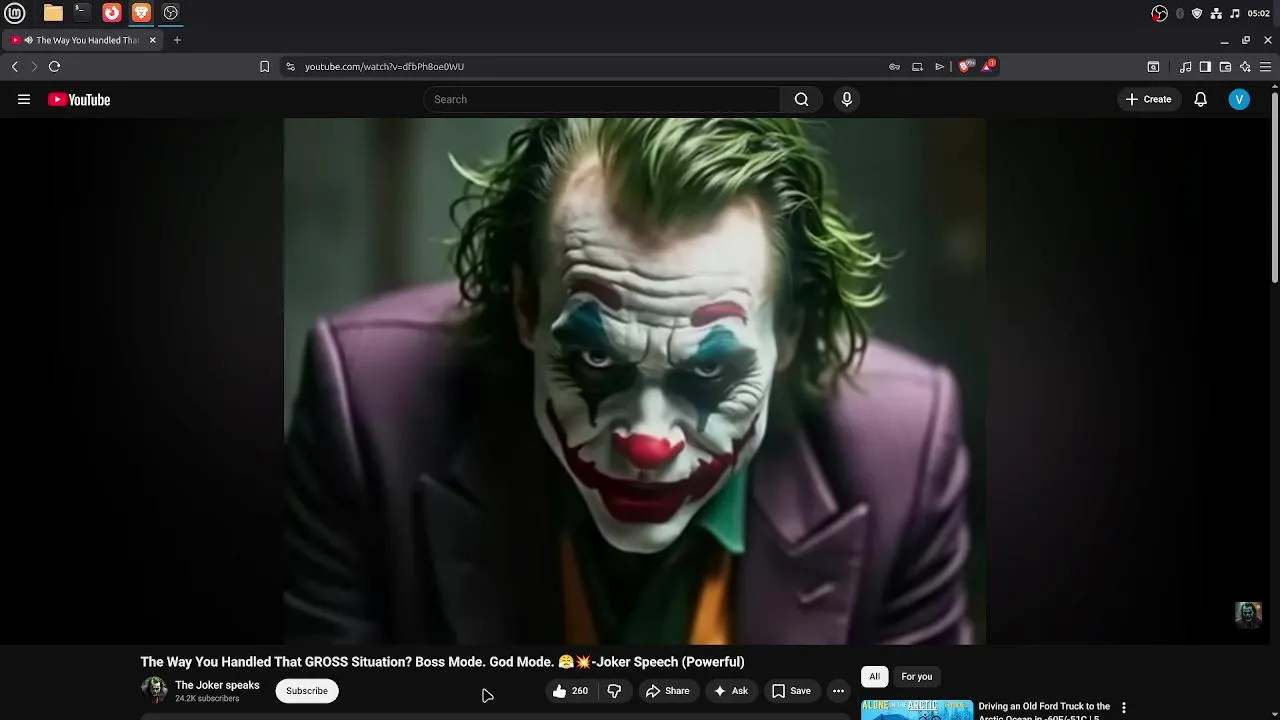
Task: Switch to Brave browser in the panel
Action: coord(141,13)
